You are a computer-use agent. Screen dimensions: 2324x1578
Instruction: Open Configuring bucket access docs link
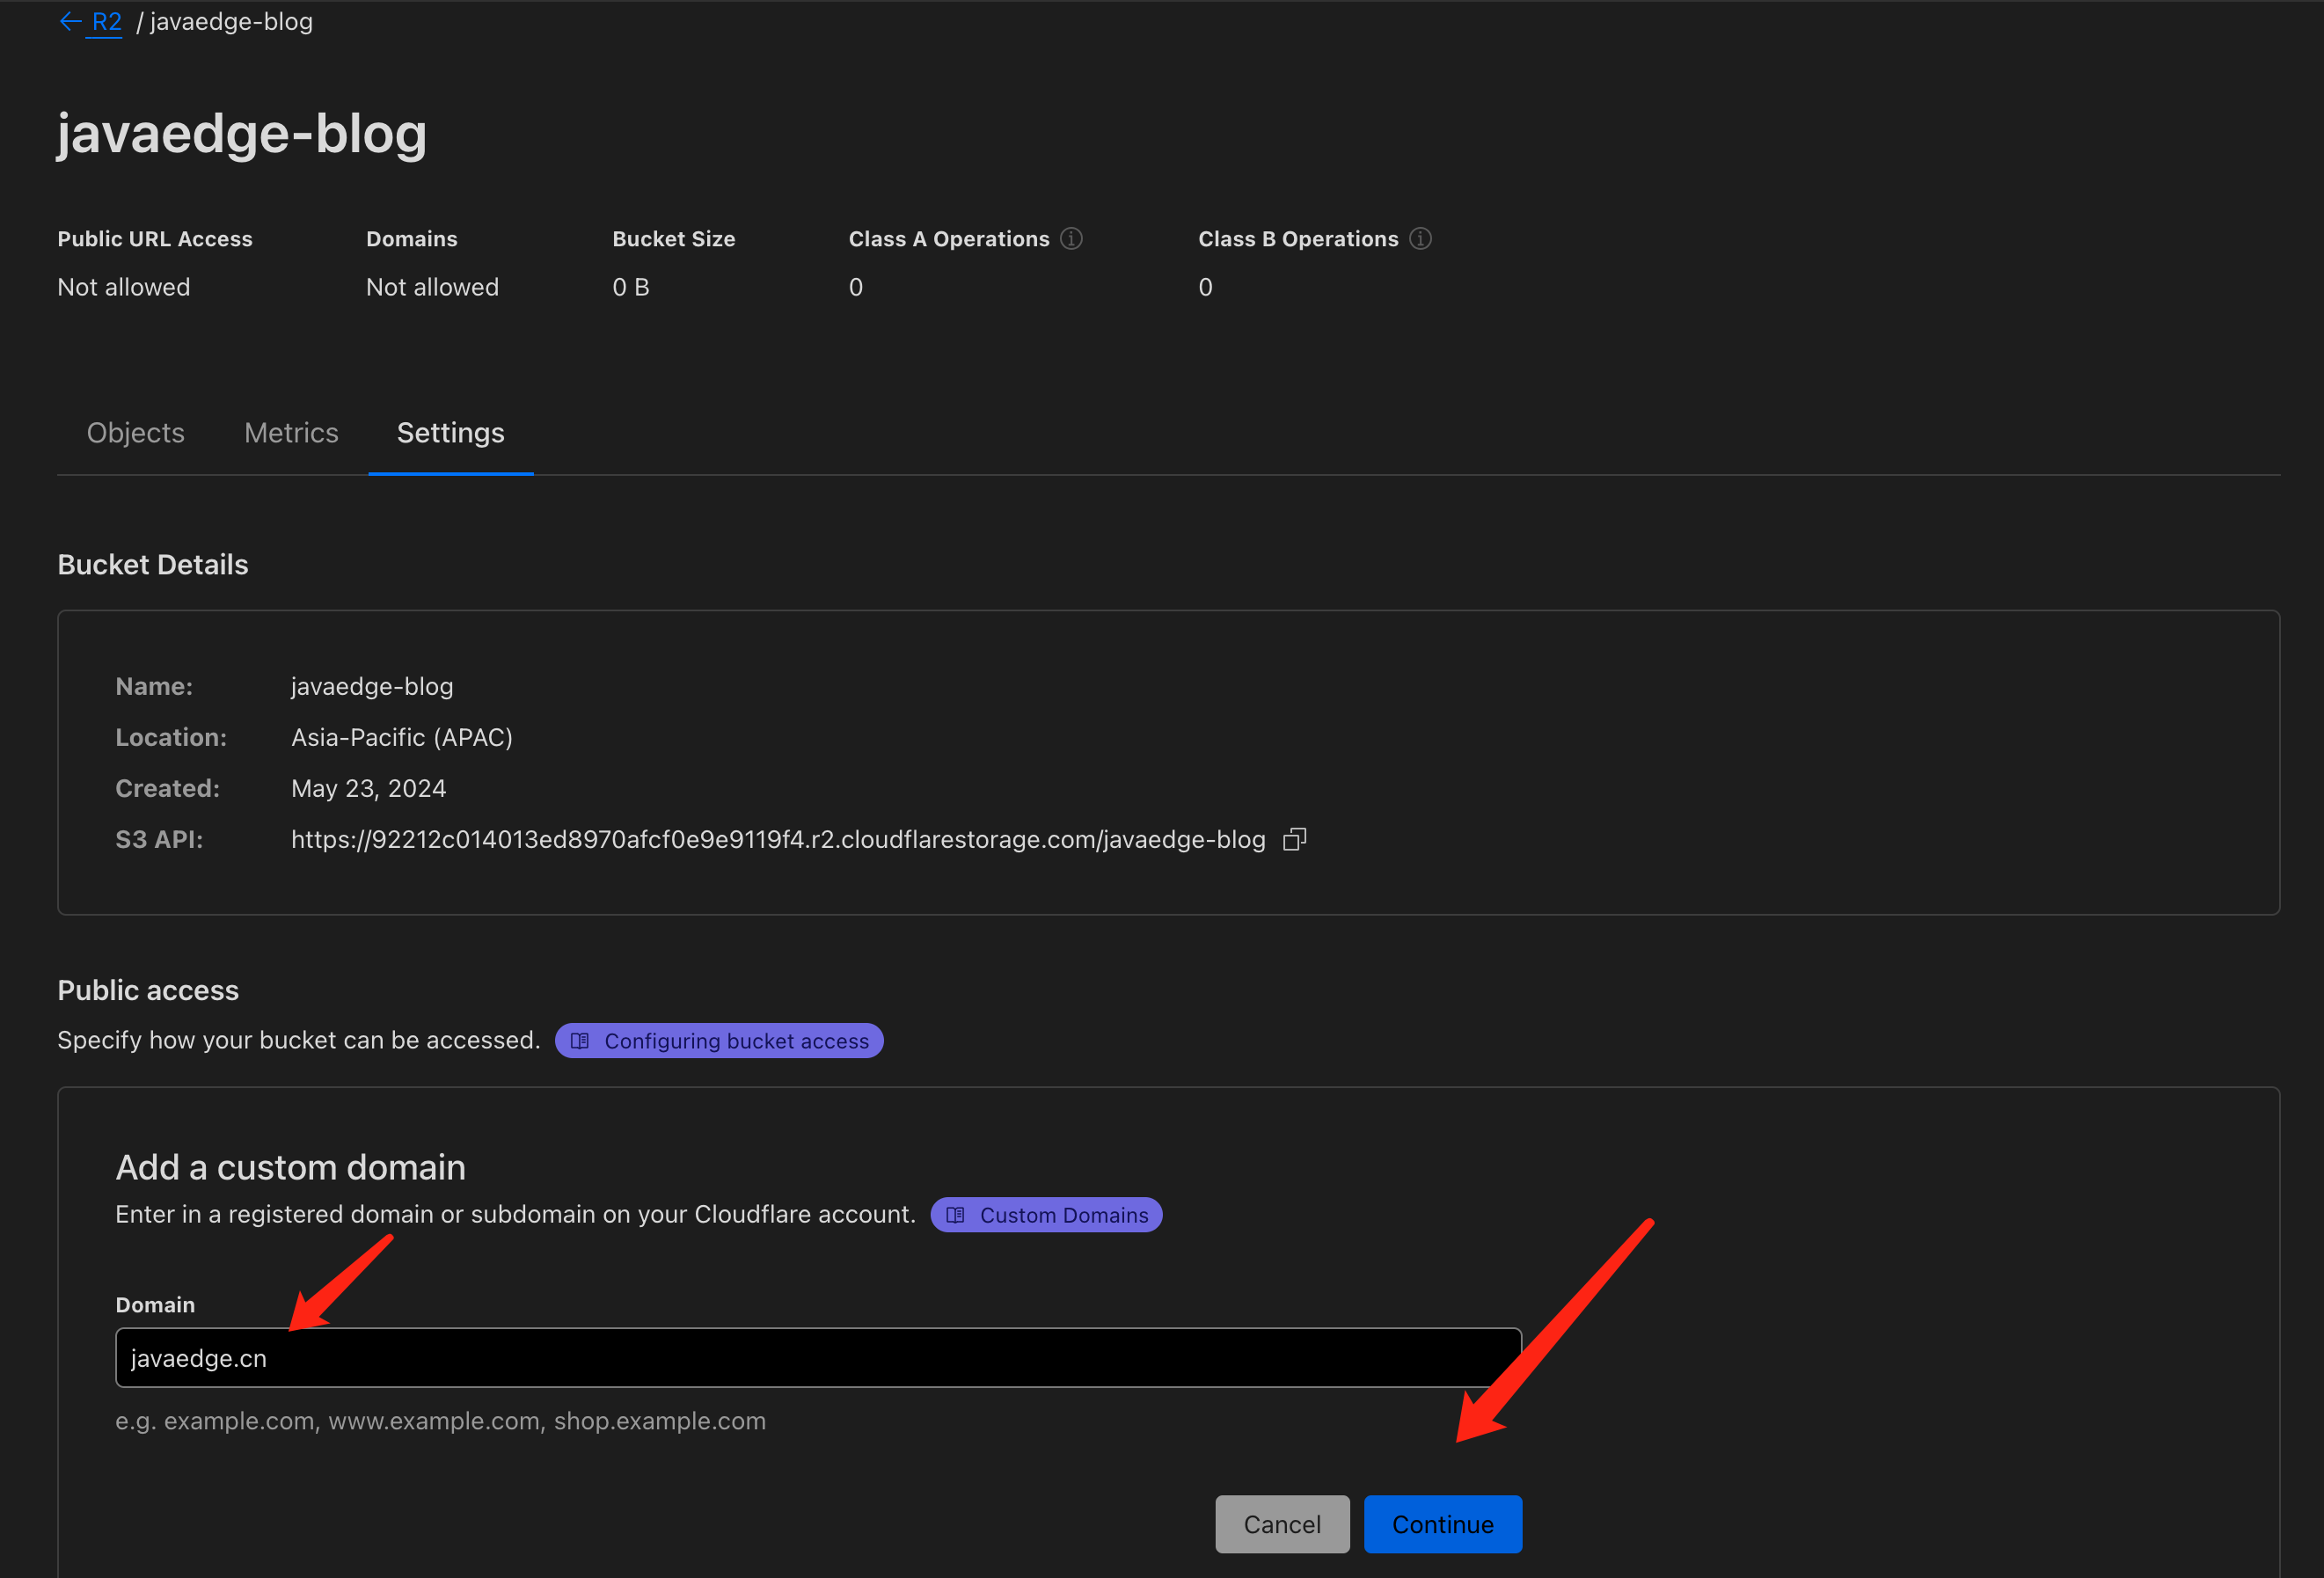719,1041
